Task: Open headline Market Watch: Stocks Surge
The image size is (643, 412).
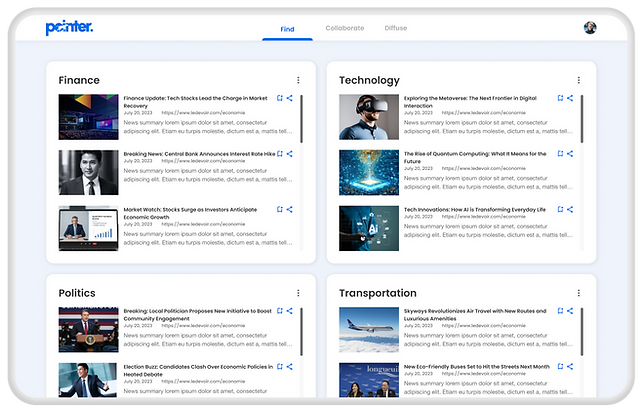Action: 190,213
